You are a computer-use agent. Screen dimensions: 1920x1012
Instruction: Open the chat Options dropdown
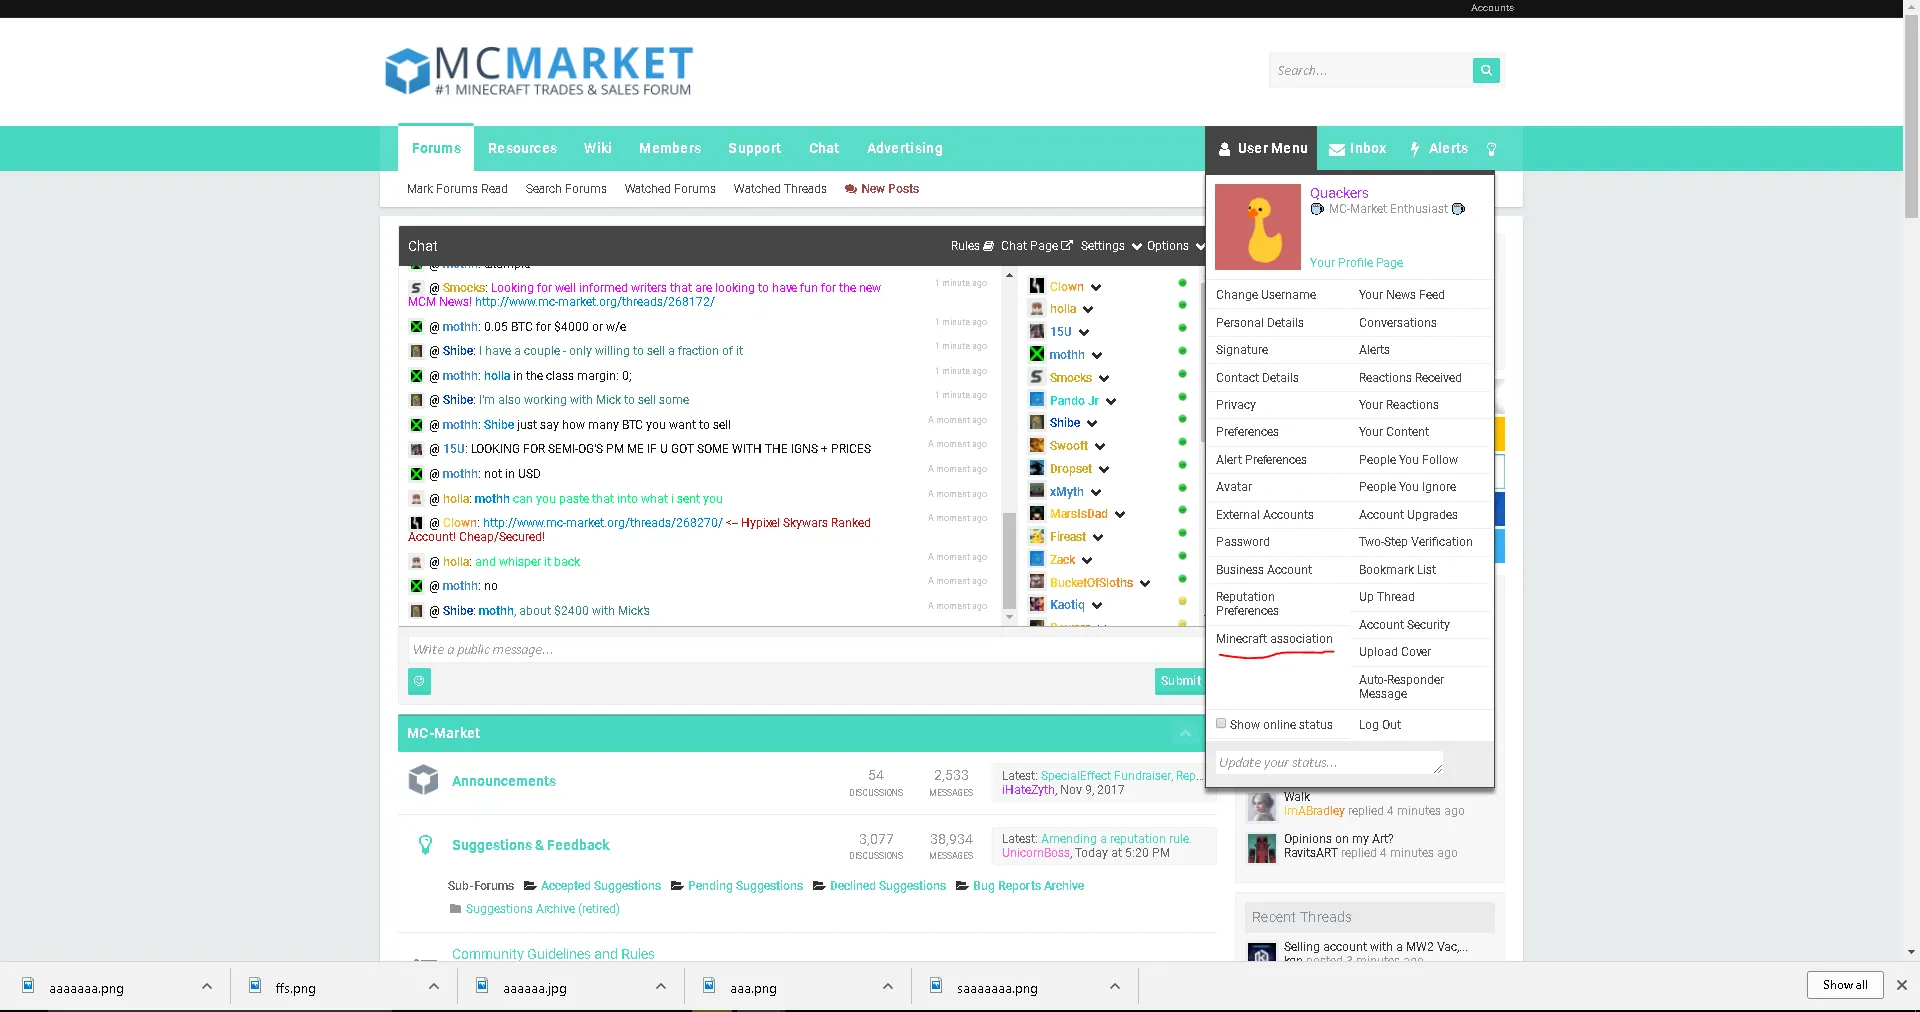[x=1176, y=246]
